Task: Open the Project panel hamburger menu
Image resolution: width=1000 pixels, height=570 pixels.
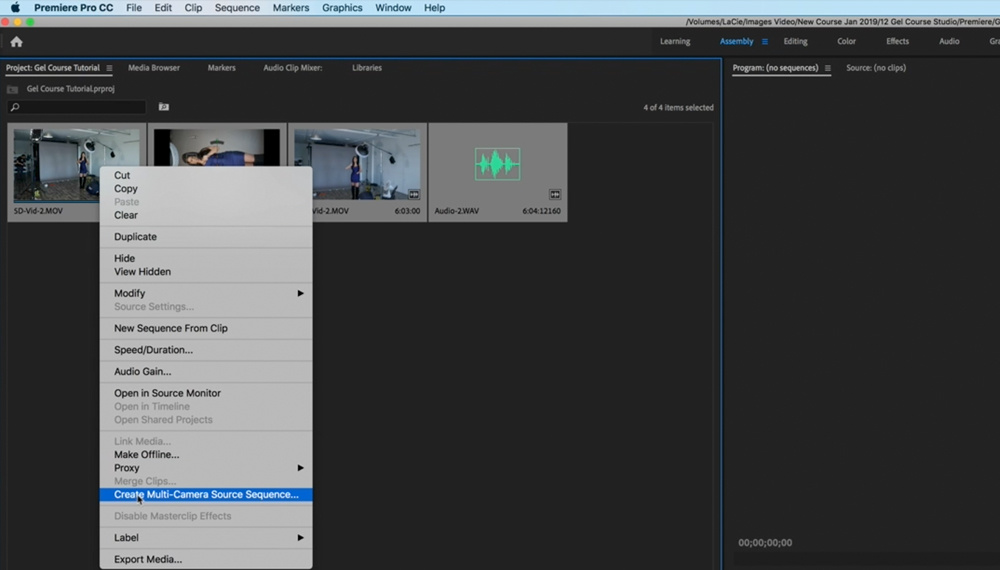Action: (109, 68)
